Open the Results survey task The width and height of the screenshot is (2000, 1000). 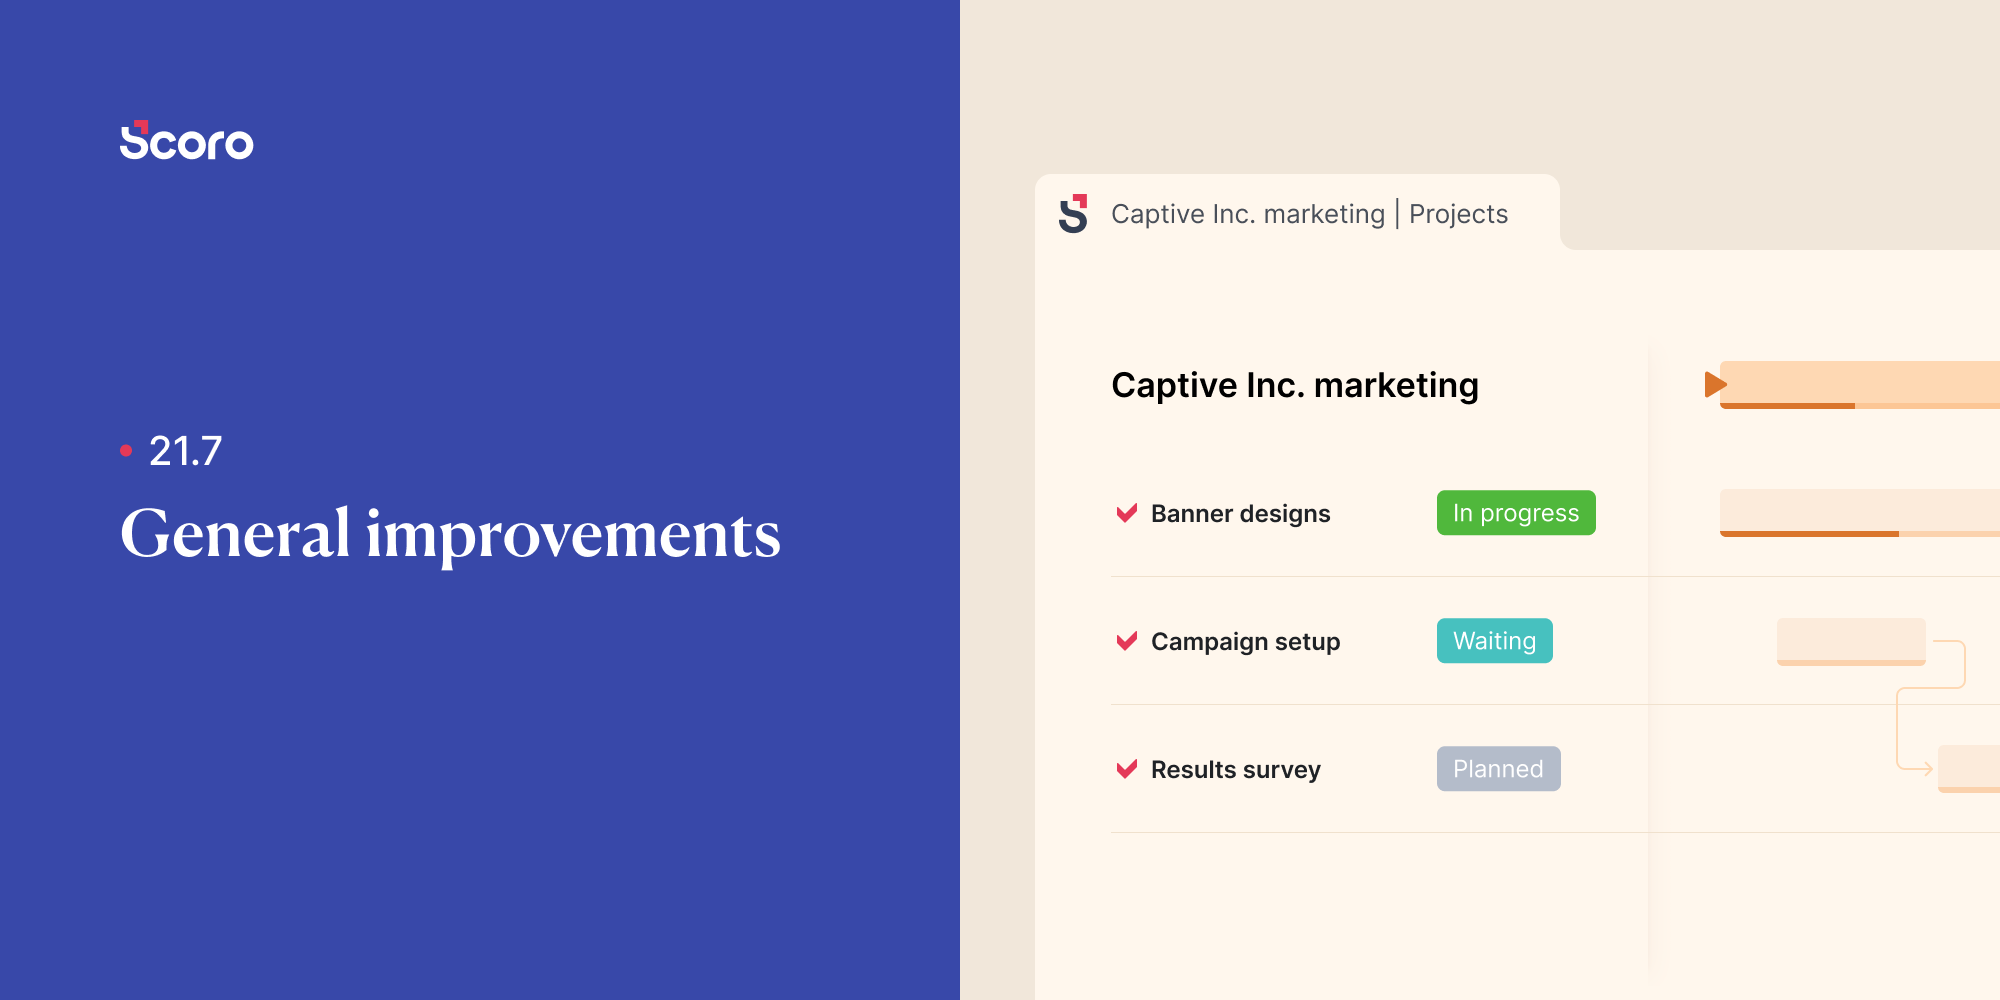pyautogui.click(x=1235, y=770)
